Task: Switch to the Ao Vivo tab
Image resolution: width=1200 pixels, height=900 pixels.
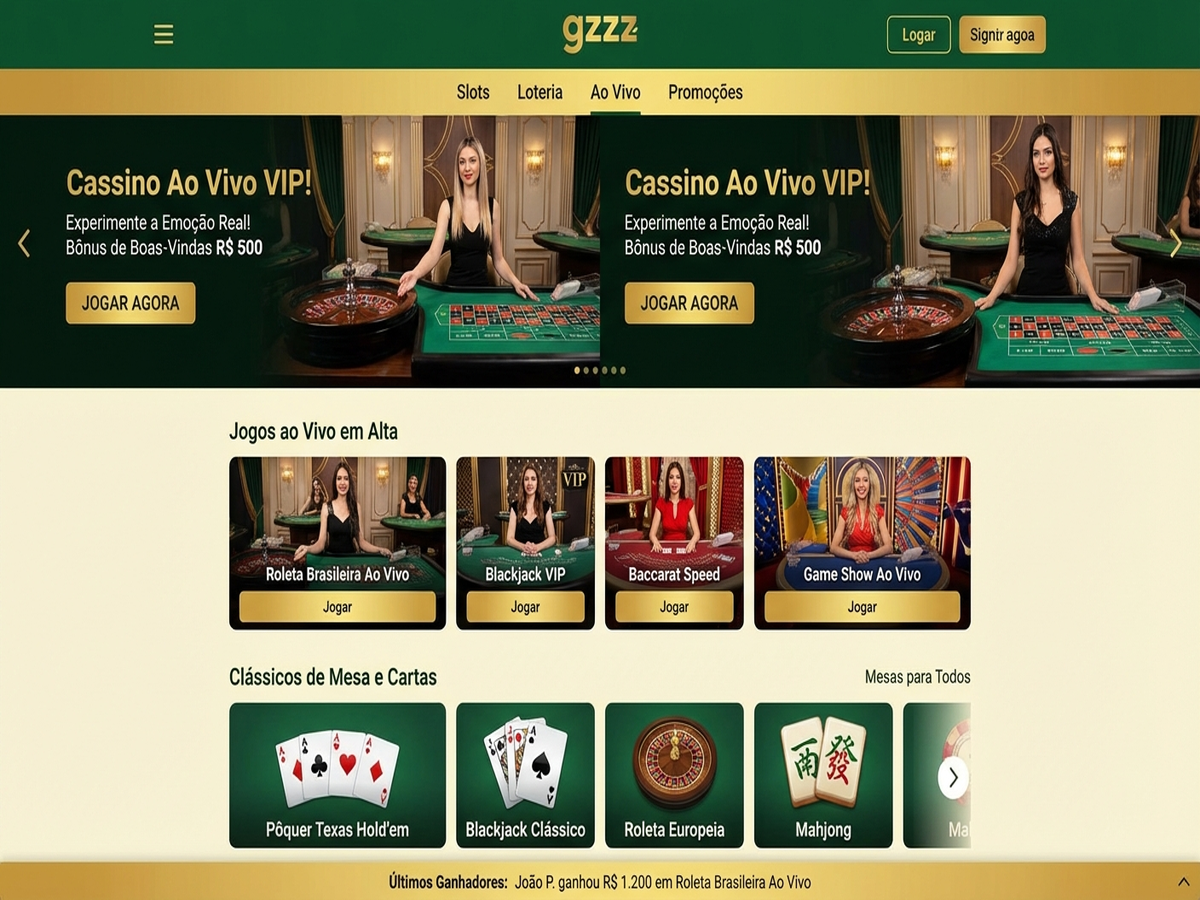Action: 615,92
